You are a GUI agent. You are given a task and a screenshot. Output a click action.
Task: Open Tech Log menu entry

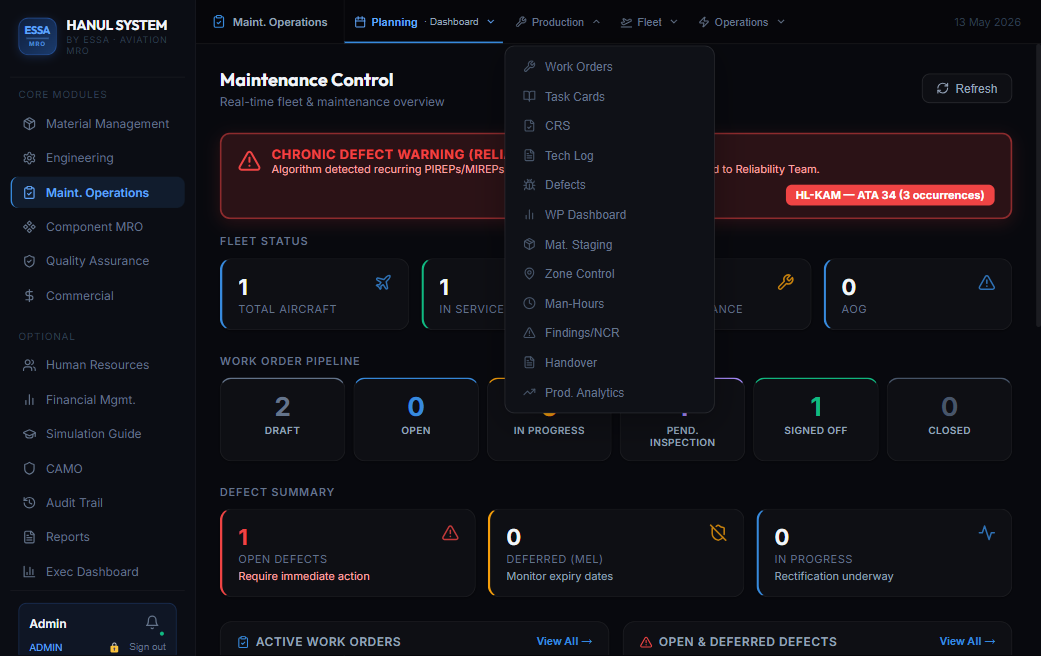pos(609,155)
